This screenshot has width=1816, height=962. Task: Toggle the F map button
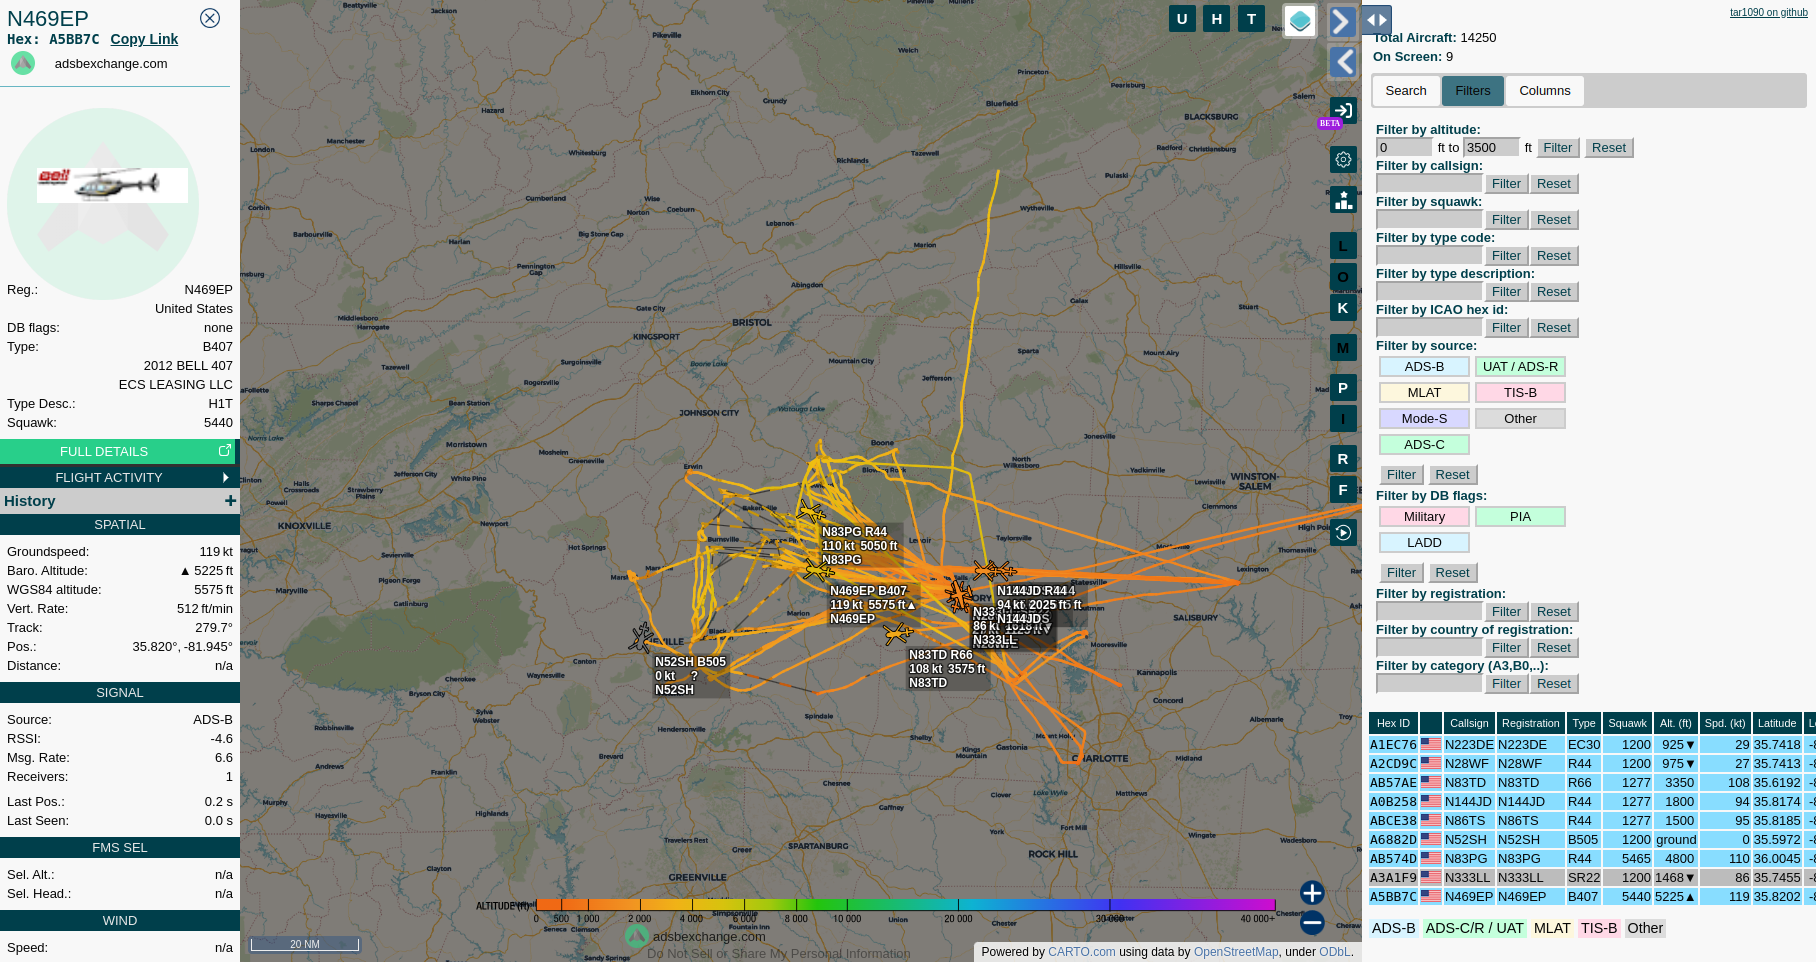coord(1343,490)
